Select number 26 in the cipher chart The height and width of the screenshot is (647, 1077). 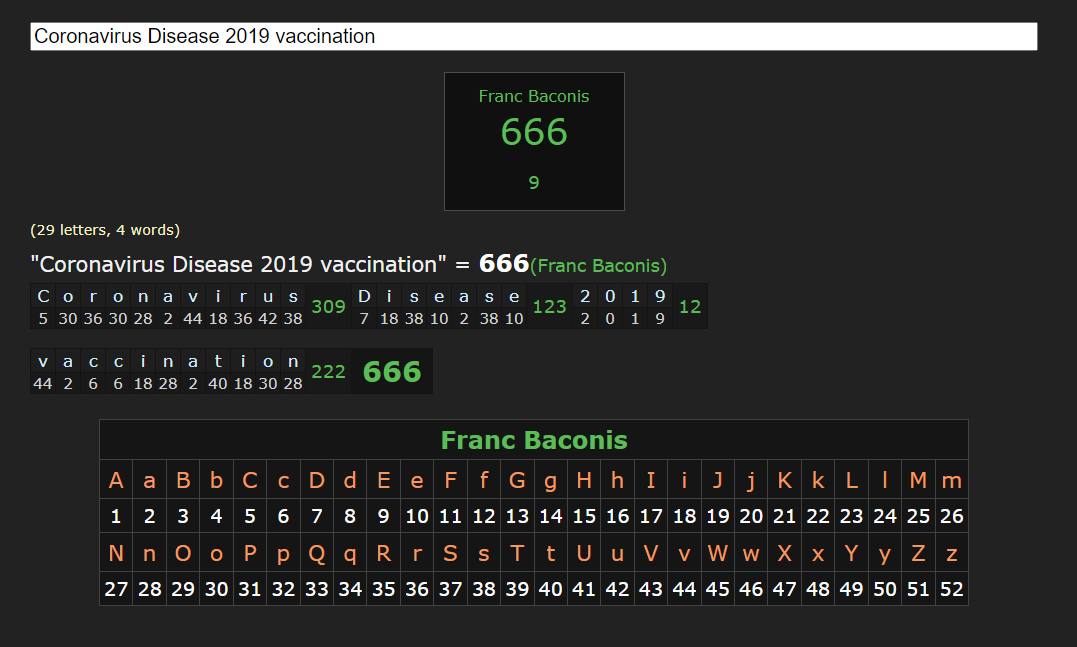point(951,516)
